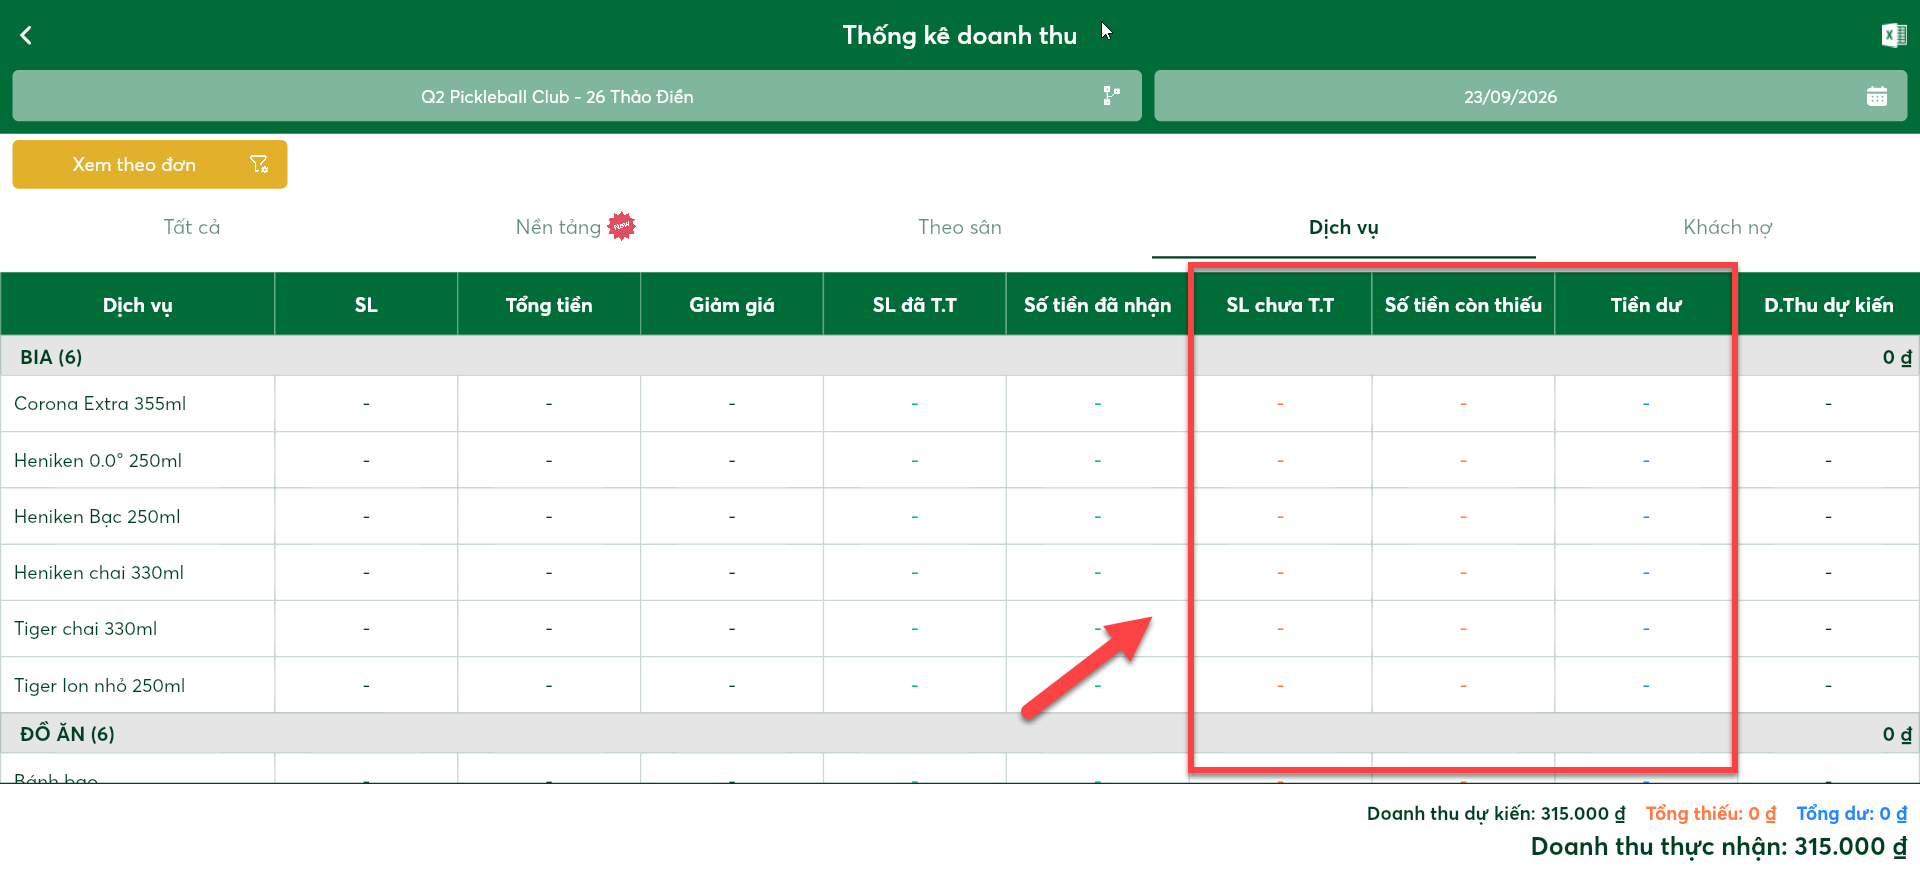This screenshot has width=1920, height=879.
Task: Collapse the BIA (6) group row
Action: (960, 357)
